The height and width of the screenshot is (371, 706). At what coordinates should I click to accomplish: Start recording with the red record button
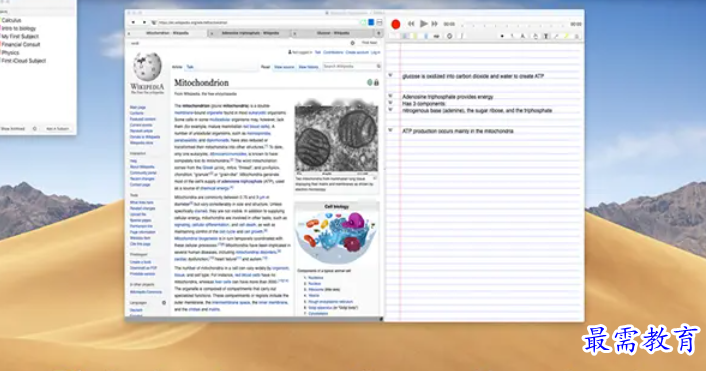[x=396, y=24]
